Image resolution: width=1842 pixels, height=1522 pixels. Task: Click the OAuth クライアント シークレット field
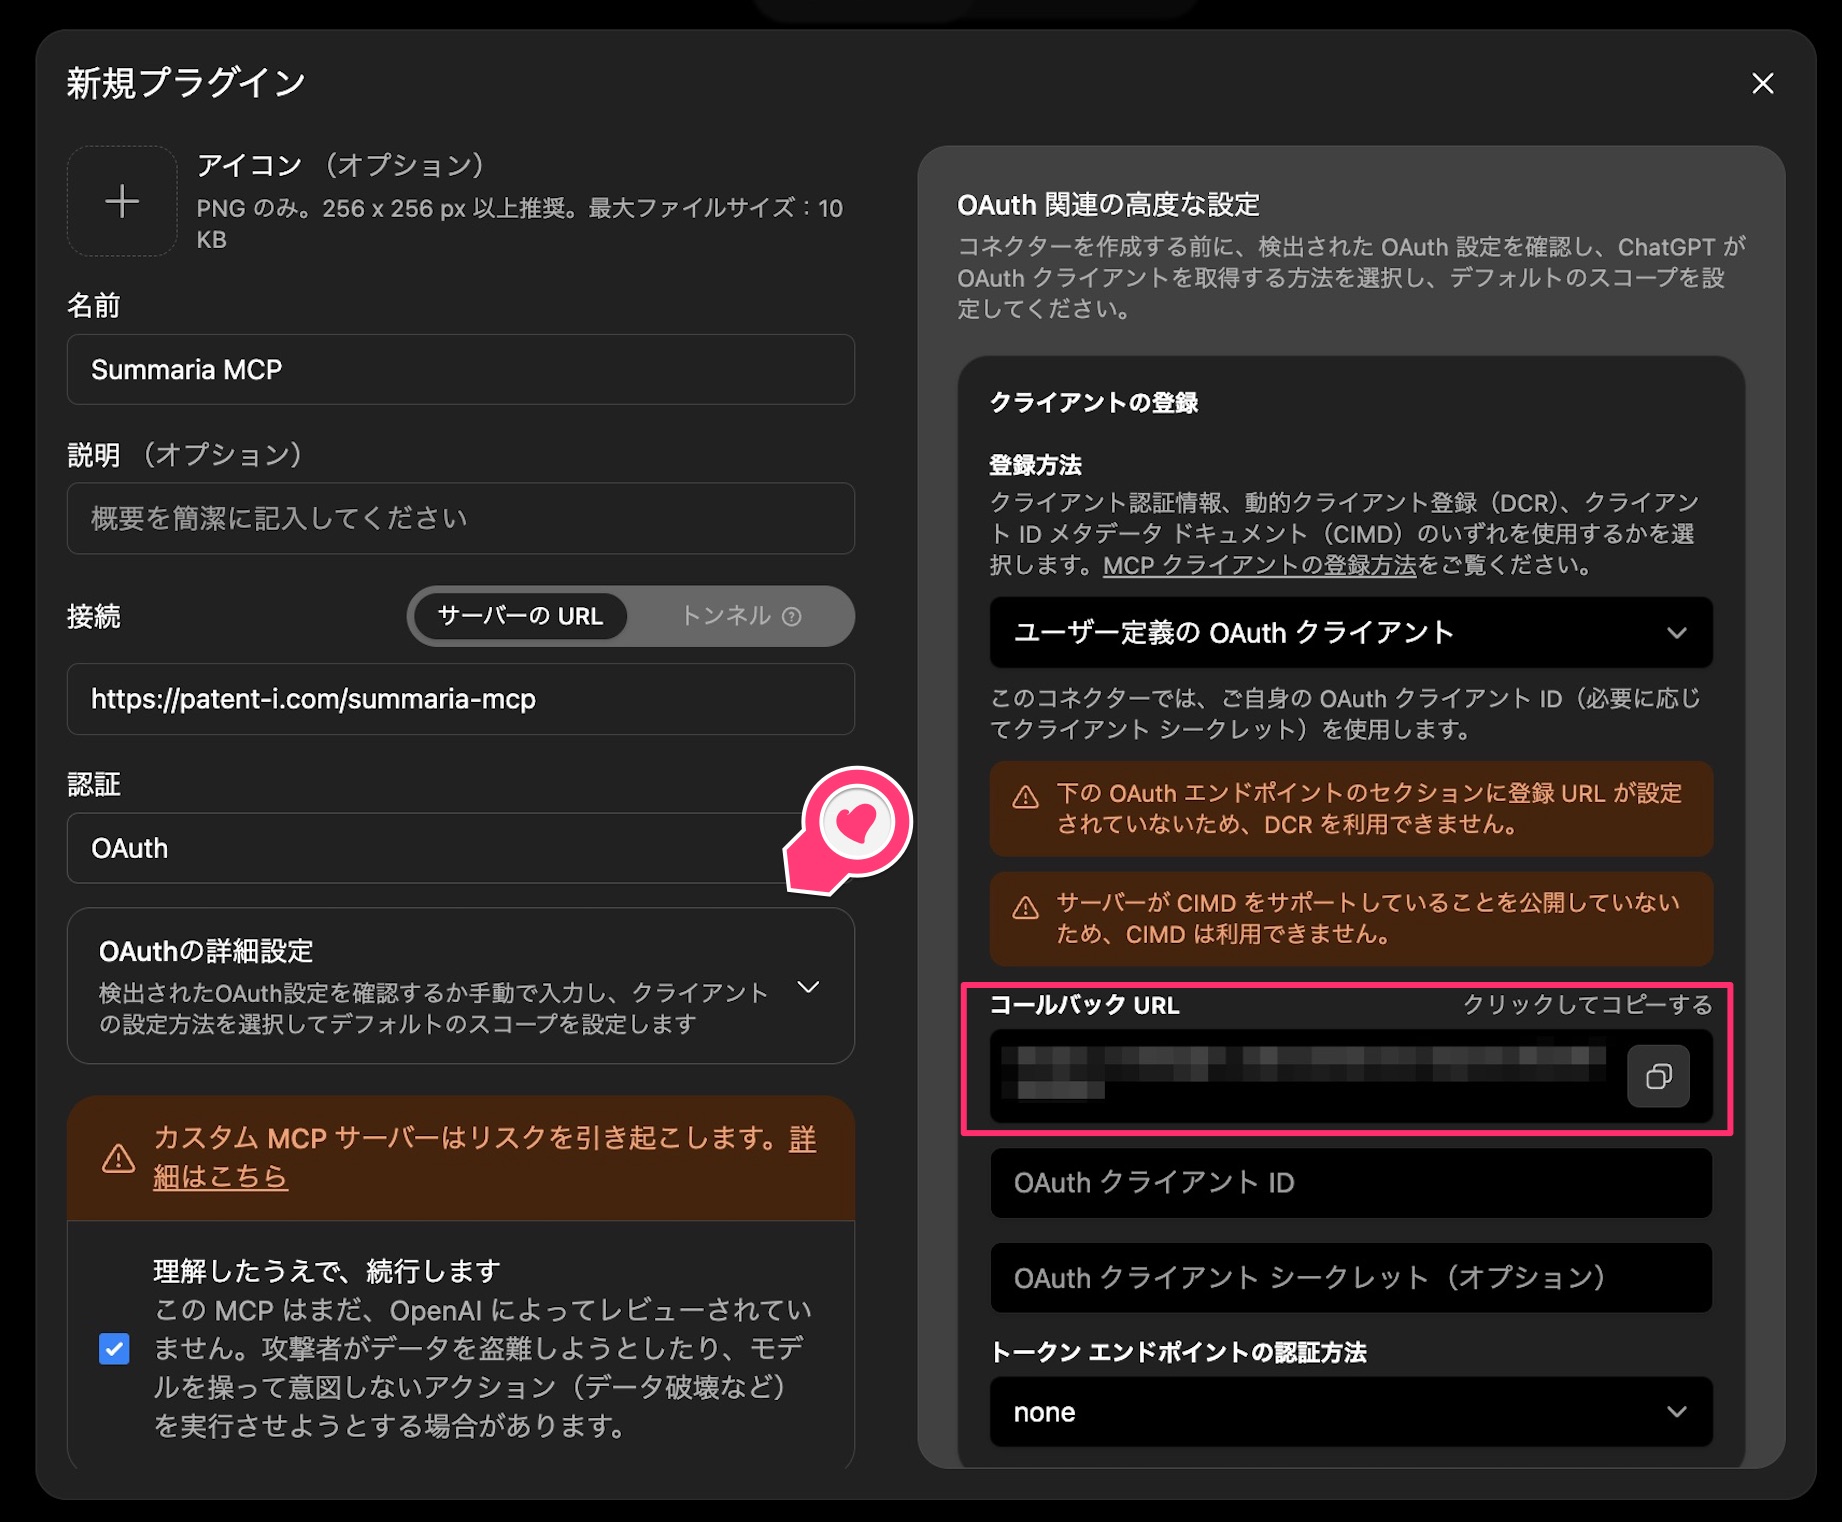coord(1351,1278)
